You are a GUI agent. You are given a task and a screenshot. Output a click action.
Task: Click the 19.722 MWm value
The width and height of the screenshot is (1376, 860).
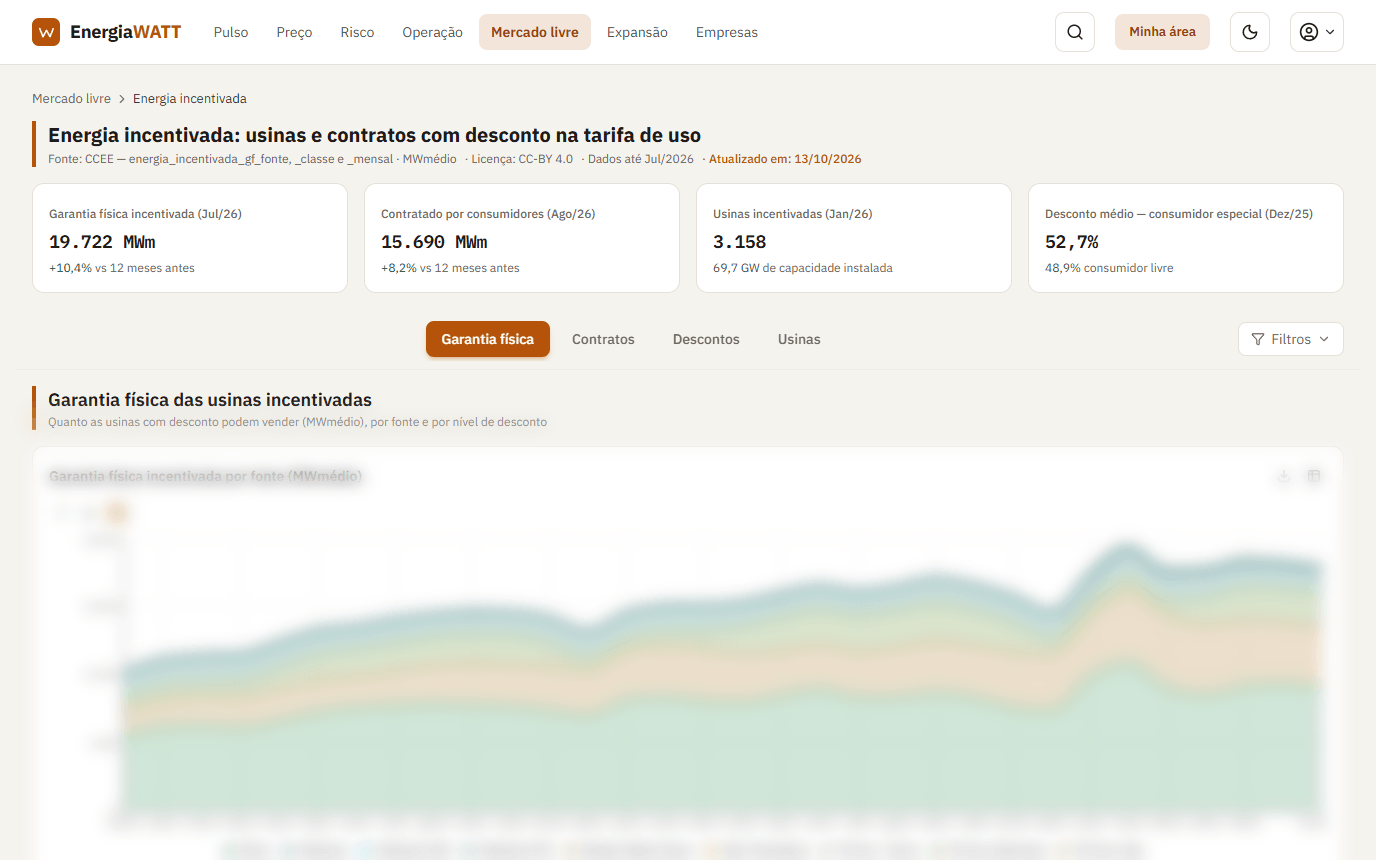coord(102,242)
